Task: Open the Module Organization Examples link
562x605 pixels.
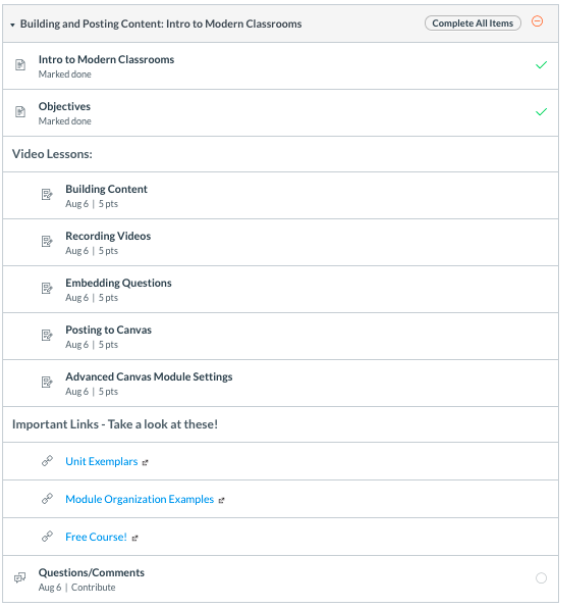Action: pyautogui.click(x=140, y=499)
